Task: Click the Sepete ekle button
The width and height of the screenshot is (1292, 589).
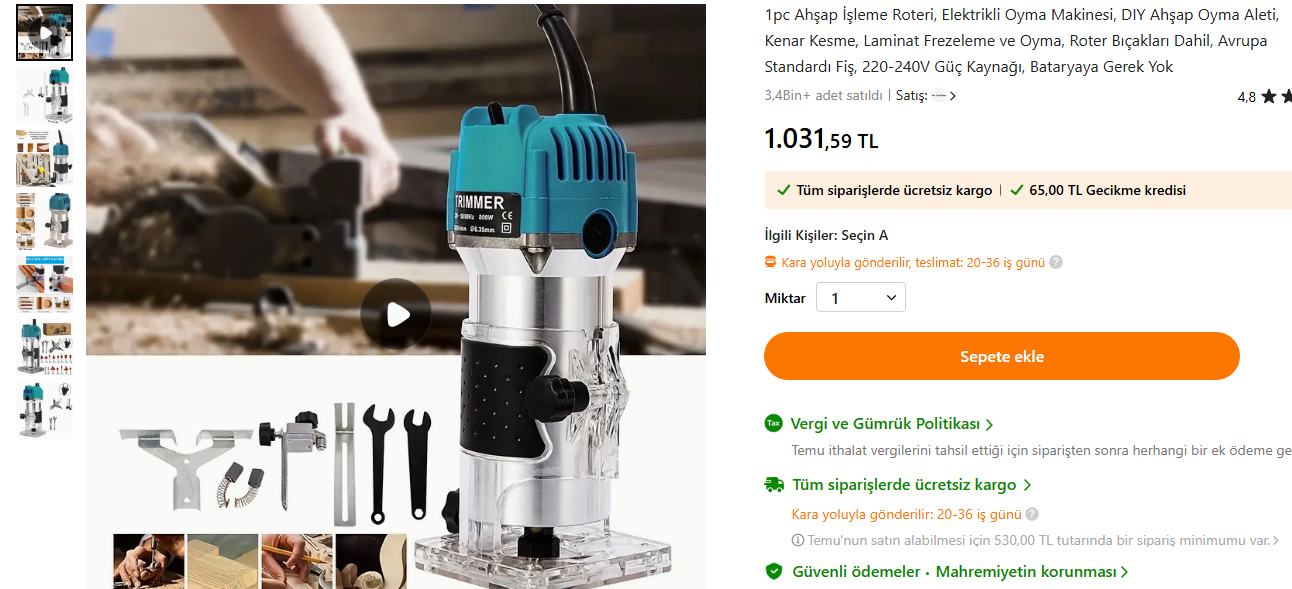Action: (x=1002, y=356)
